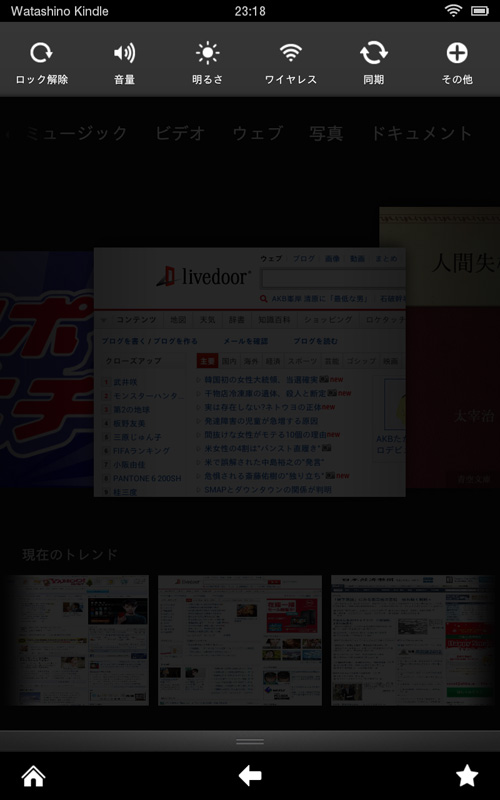This screenshot has width=500, height=800.
Task: Tap the Watashino Kindle device name
Action: [60, 11]
